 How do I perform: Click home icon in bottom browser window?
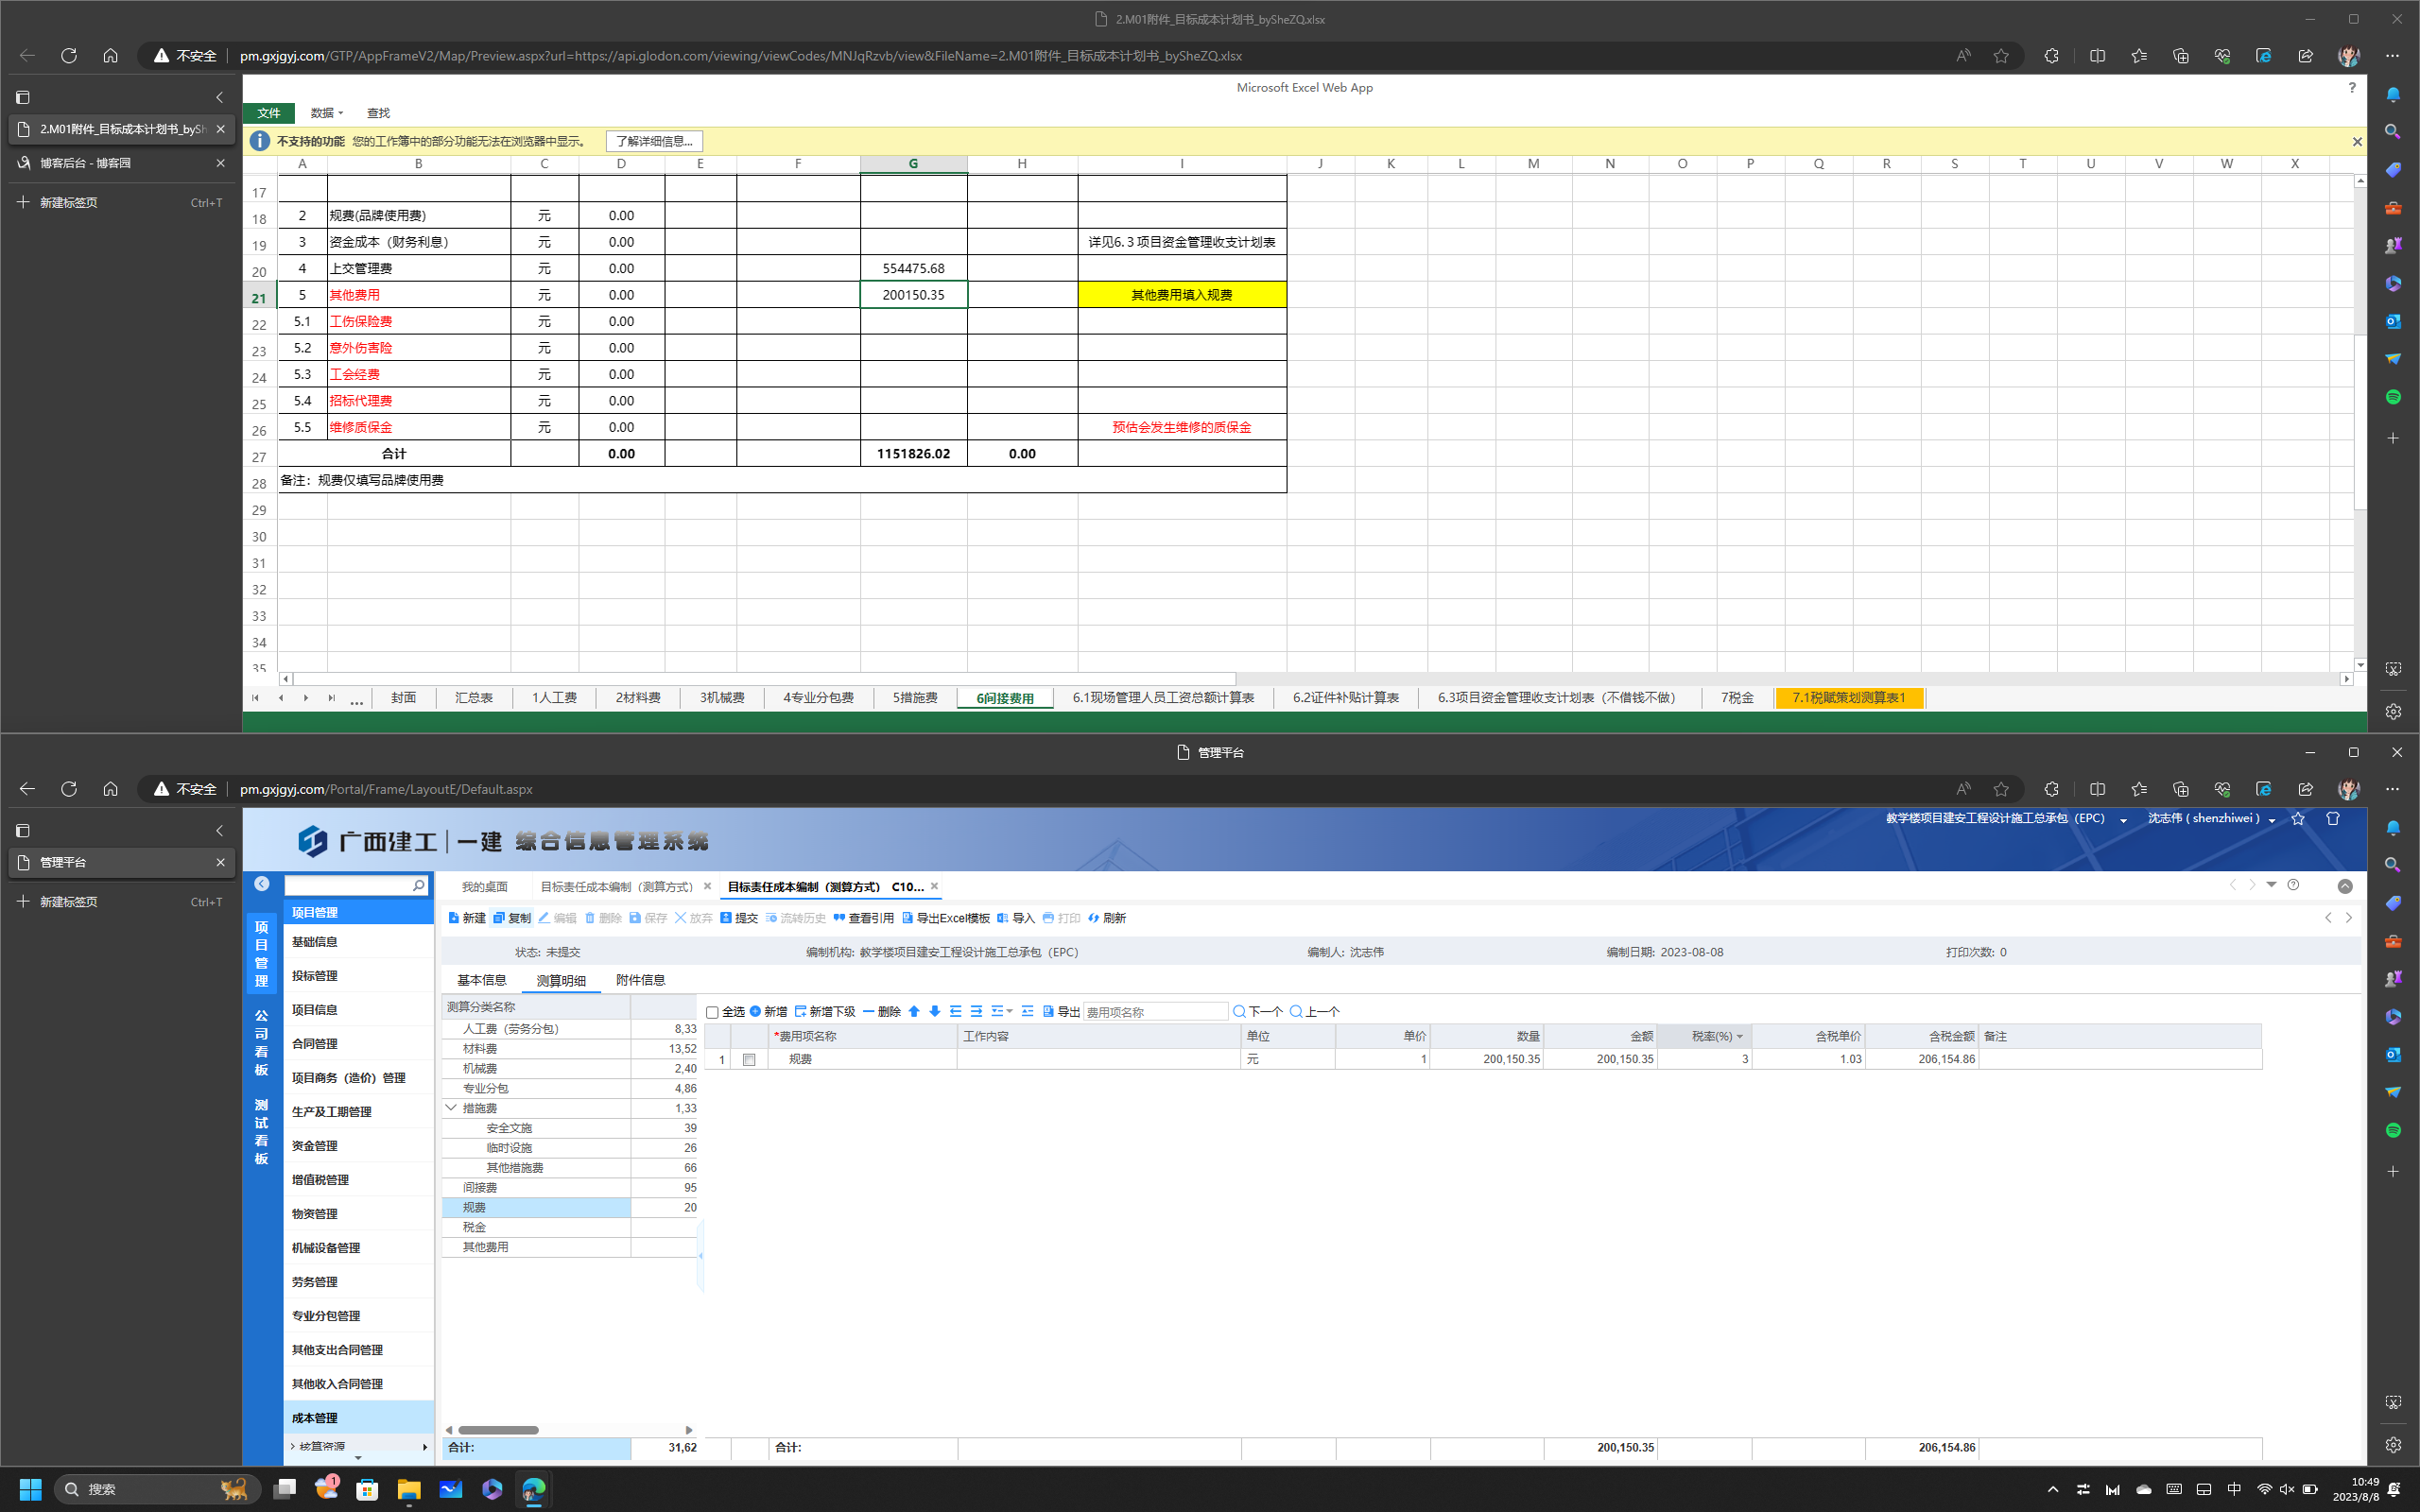[x=110, y=789]
